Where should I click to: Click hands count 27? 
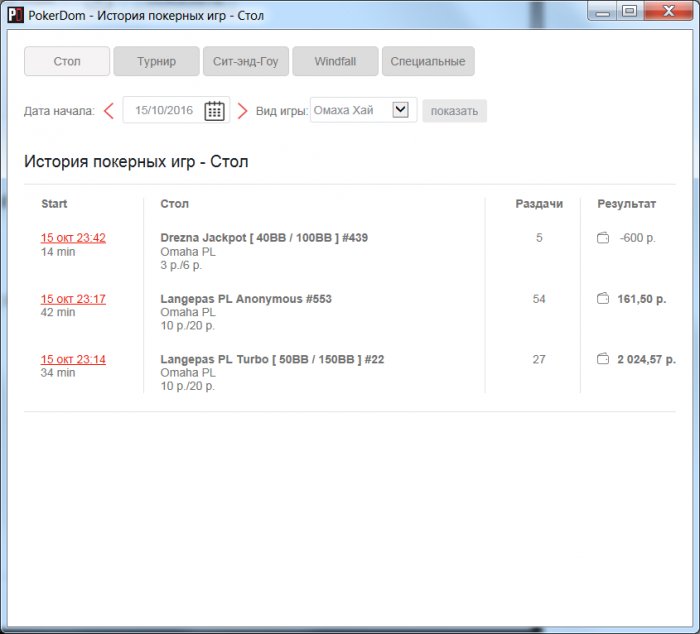click(x=539, y=359)
